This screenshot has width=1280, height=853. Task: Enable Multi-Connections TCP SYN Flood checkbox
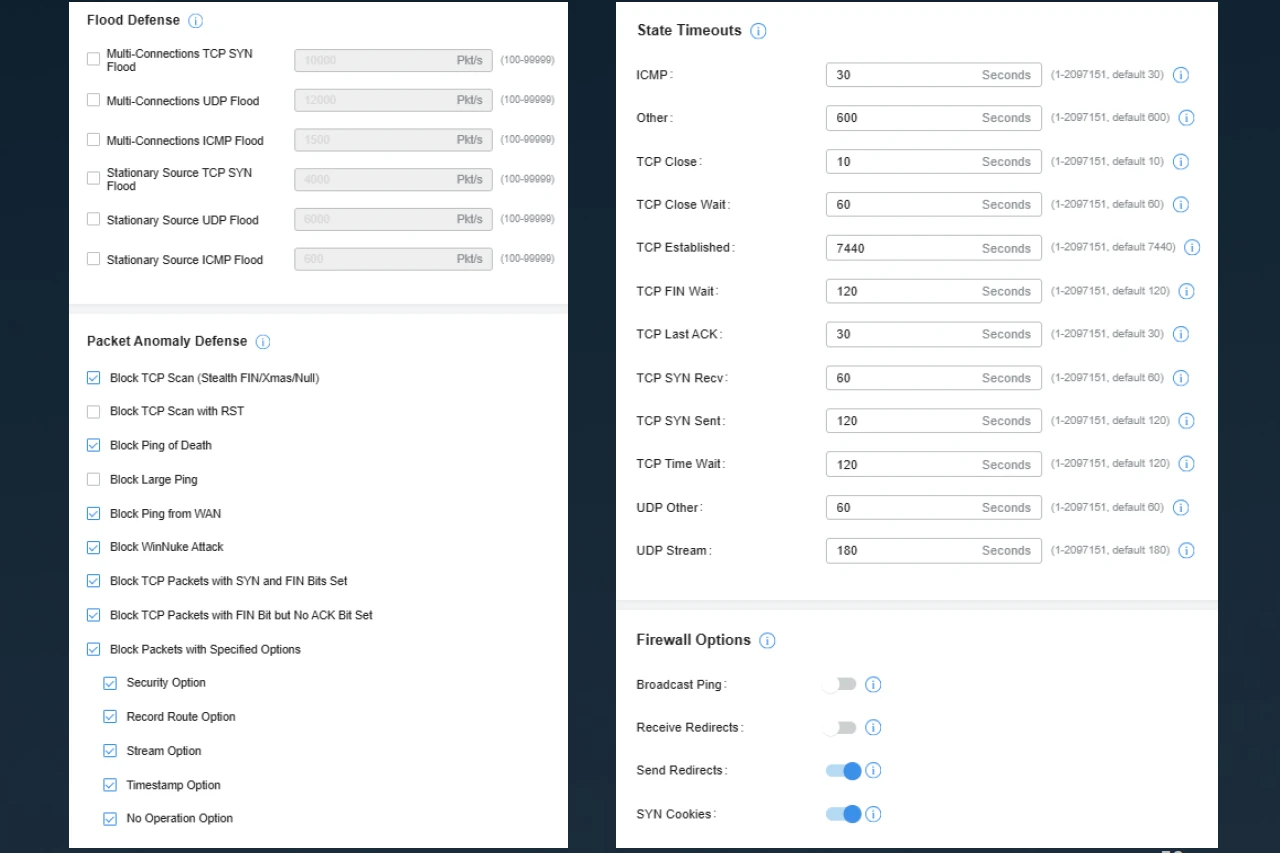coord(94,59)
